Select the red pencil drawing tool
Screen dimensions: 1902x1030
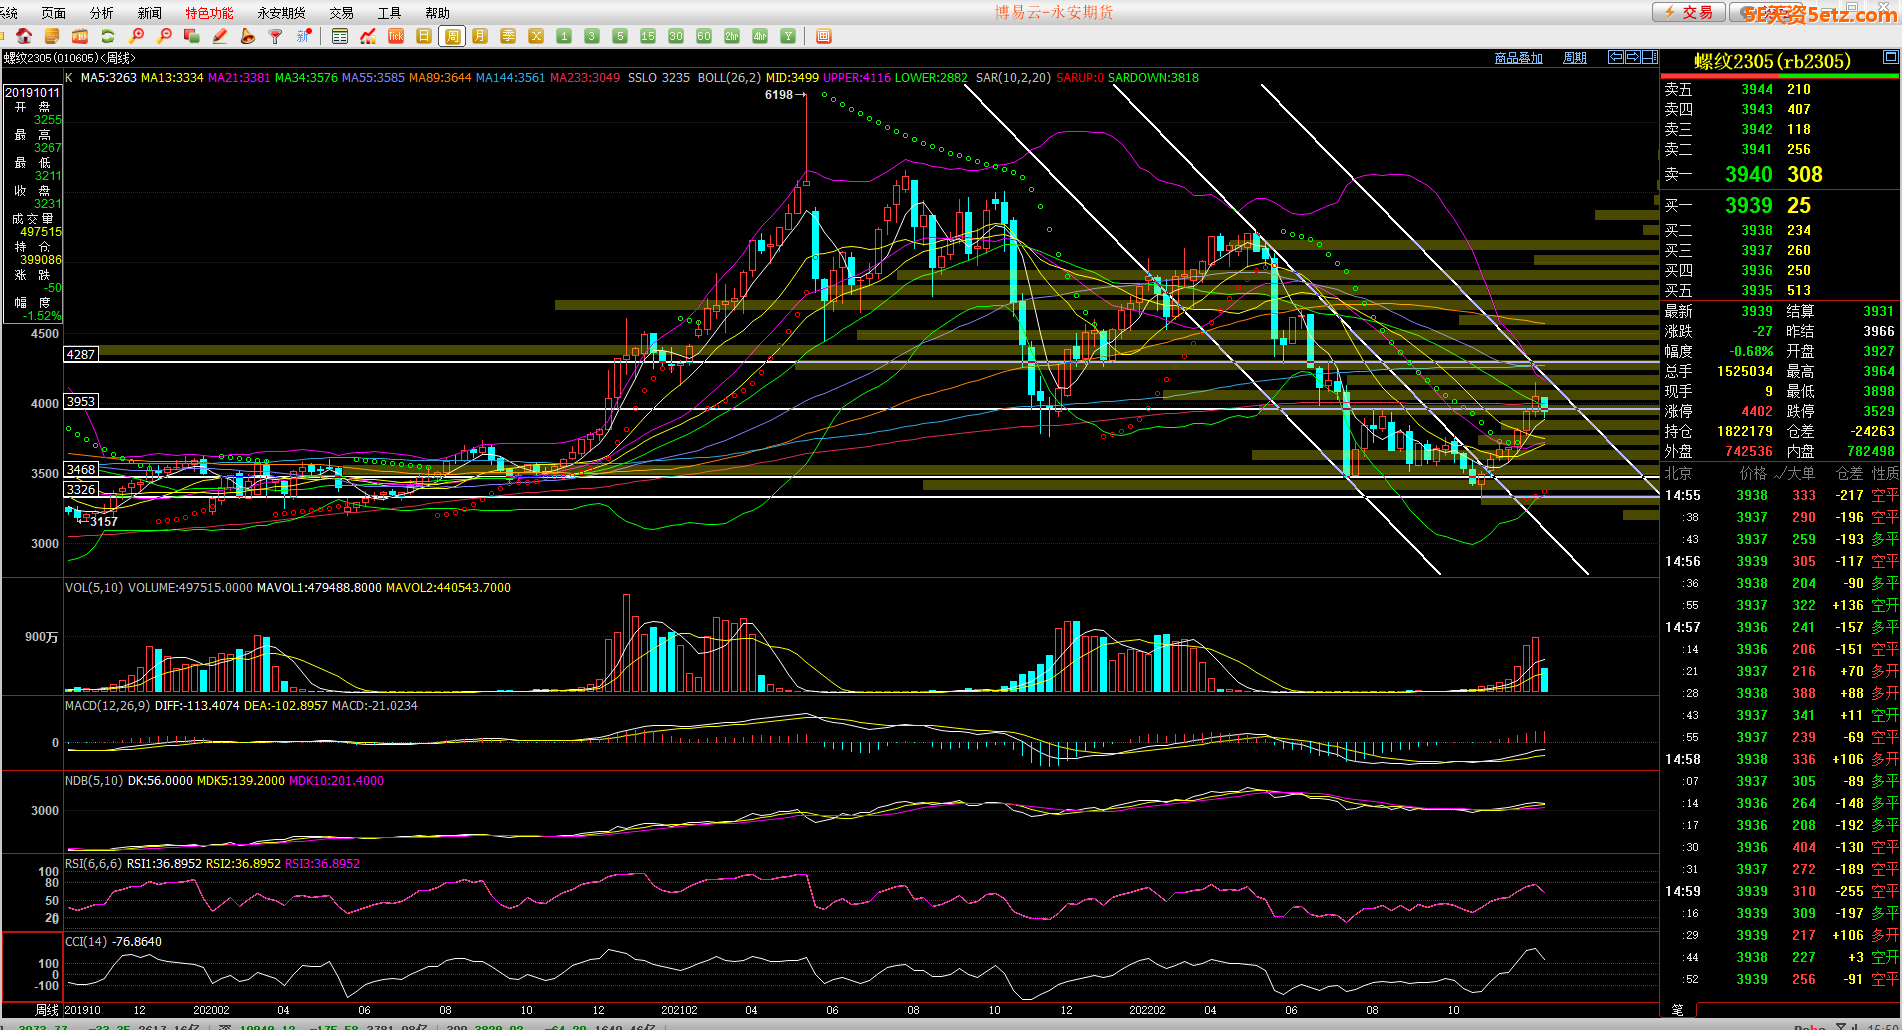click(220, 36)
